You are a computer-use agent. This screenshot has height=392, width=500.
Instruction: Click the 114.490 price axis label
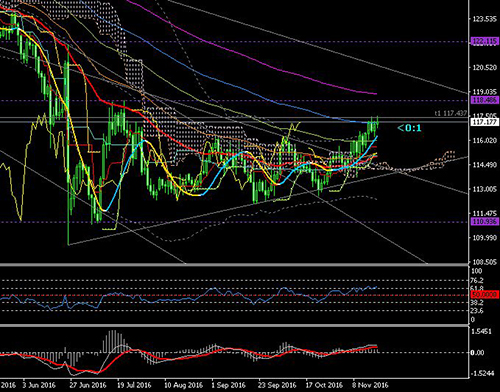tap(485, 165)
